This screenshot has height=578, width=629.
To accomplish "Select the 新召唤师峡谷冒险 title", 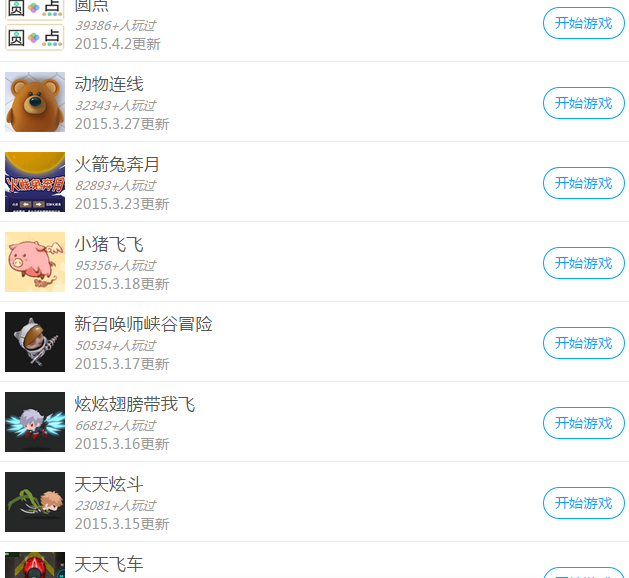I will point(144,324).
